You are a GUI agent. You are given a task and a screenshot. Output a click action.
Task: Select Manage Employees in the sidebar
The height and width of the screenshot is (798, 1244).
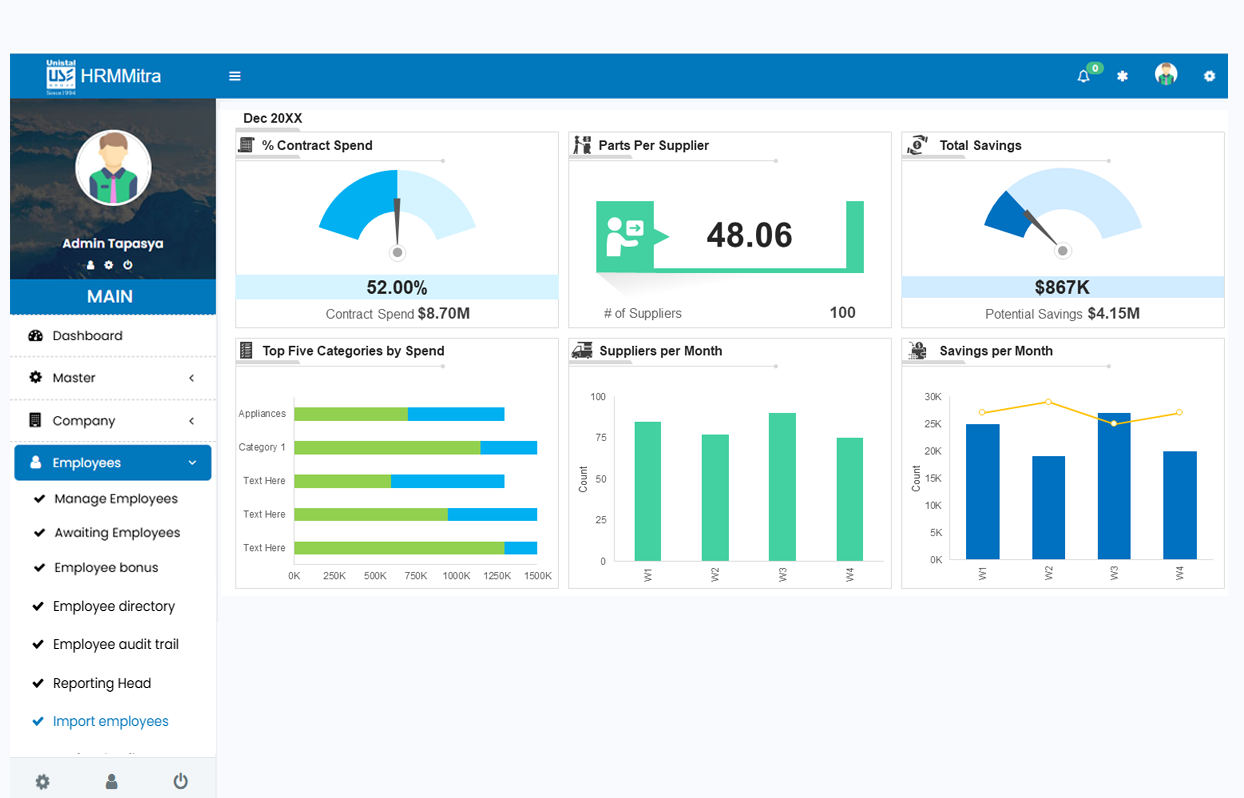116,499
